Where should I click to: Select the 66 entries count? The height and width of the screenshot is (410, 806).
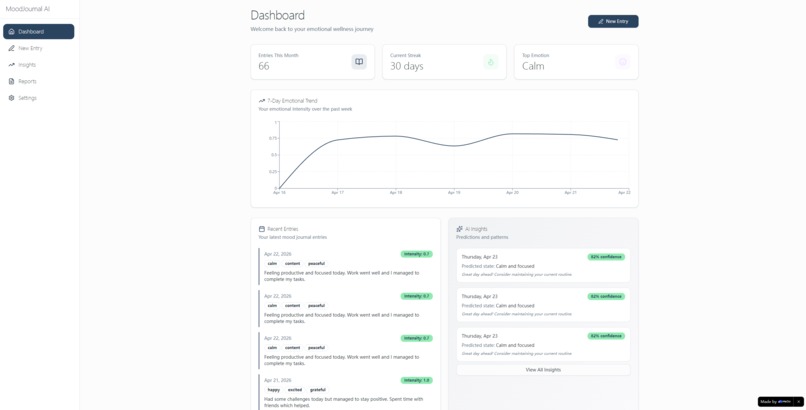[264, 66]
